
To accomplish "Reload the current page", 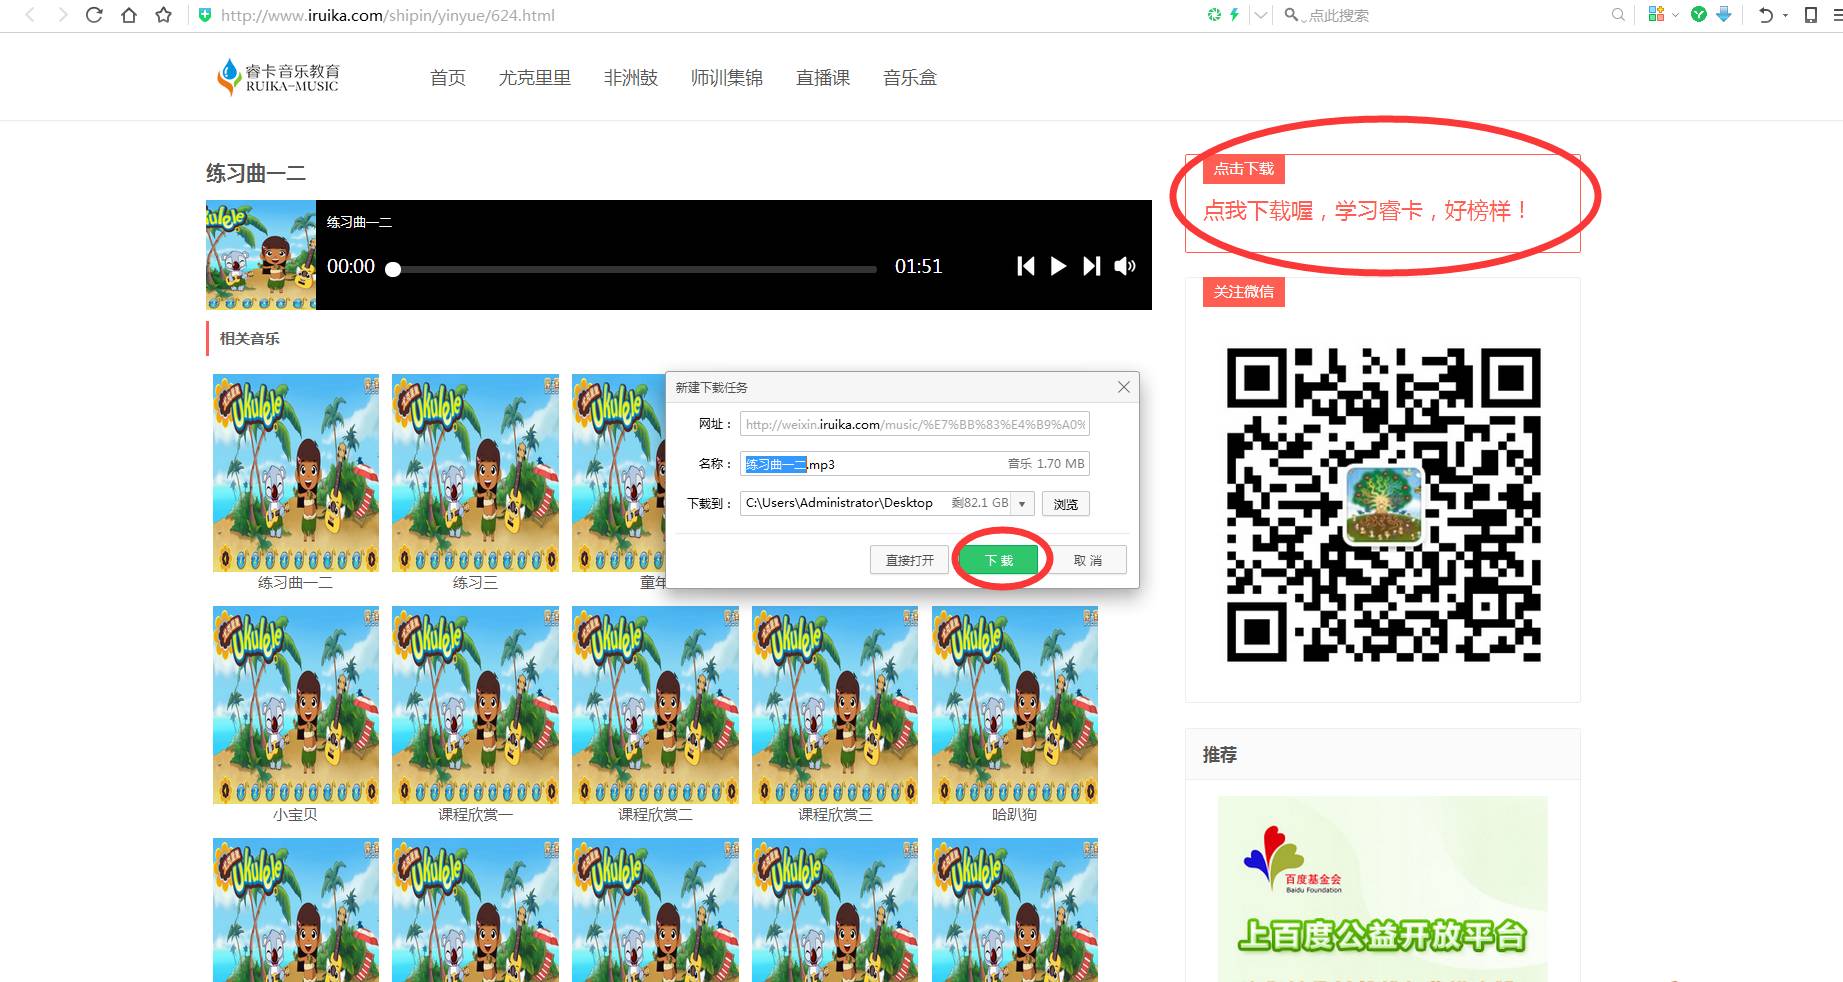I will [94, 15].
